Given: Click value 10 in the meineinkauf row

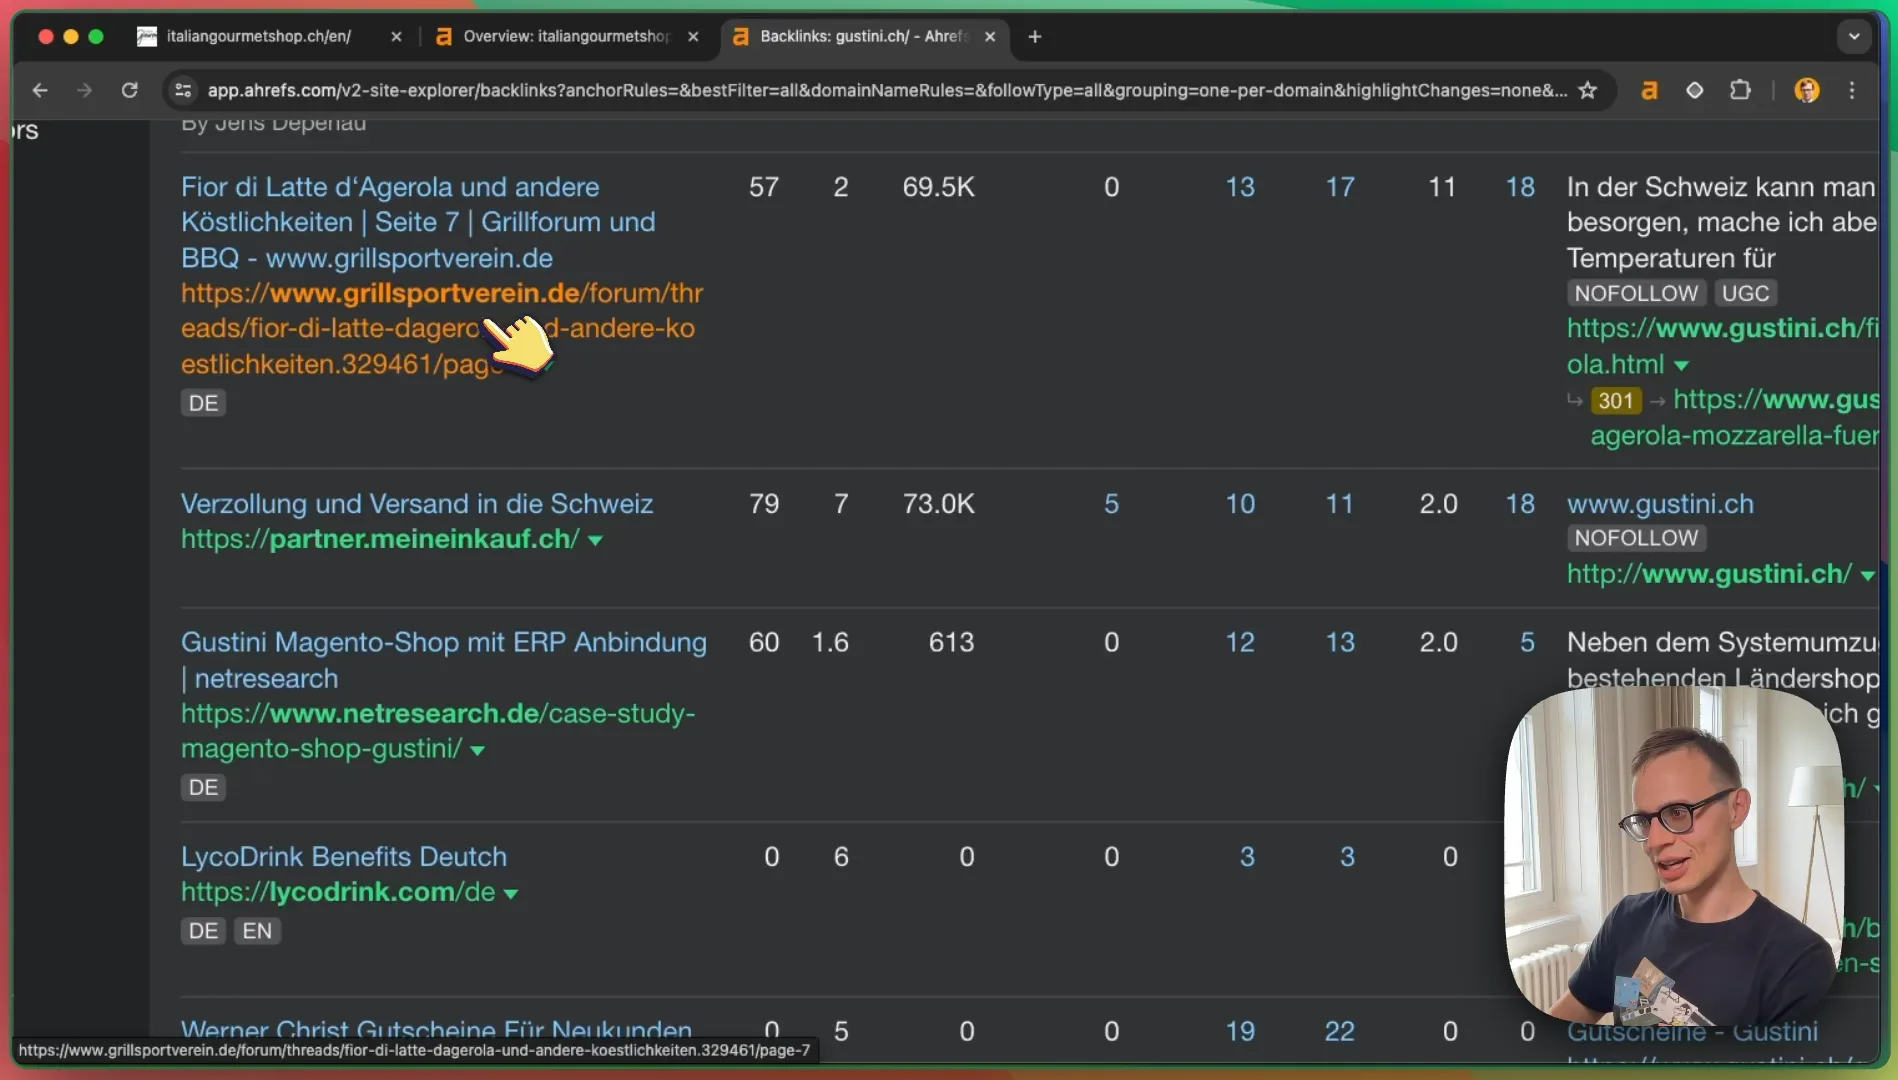Looking at the screenshot, I should (x=1240, y=503).
